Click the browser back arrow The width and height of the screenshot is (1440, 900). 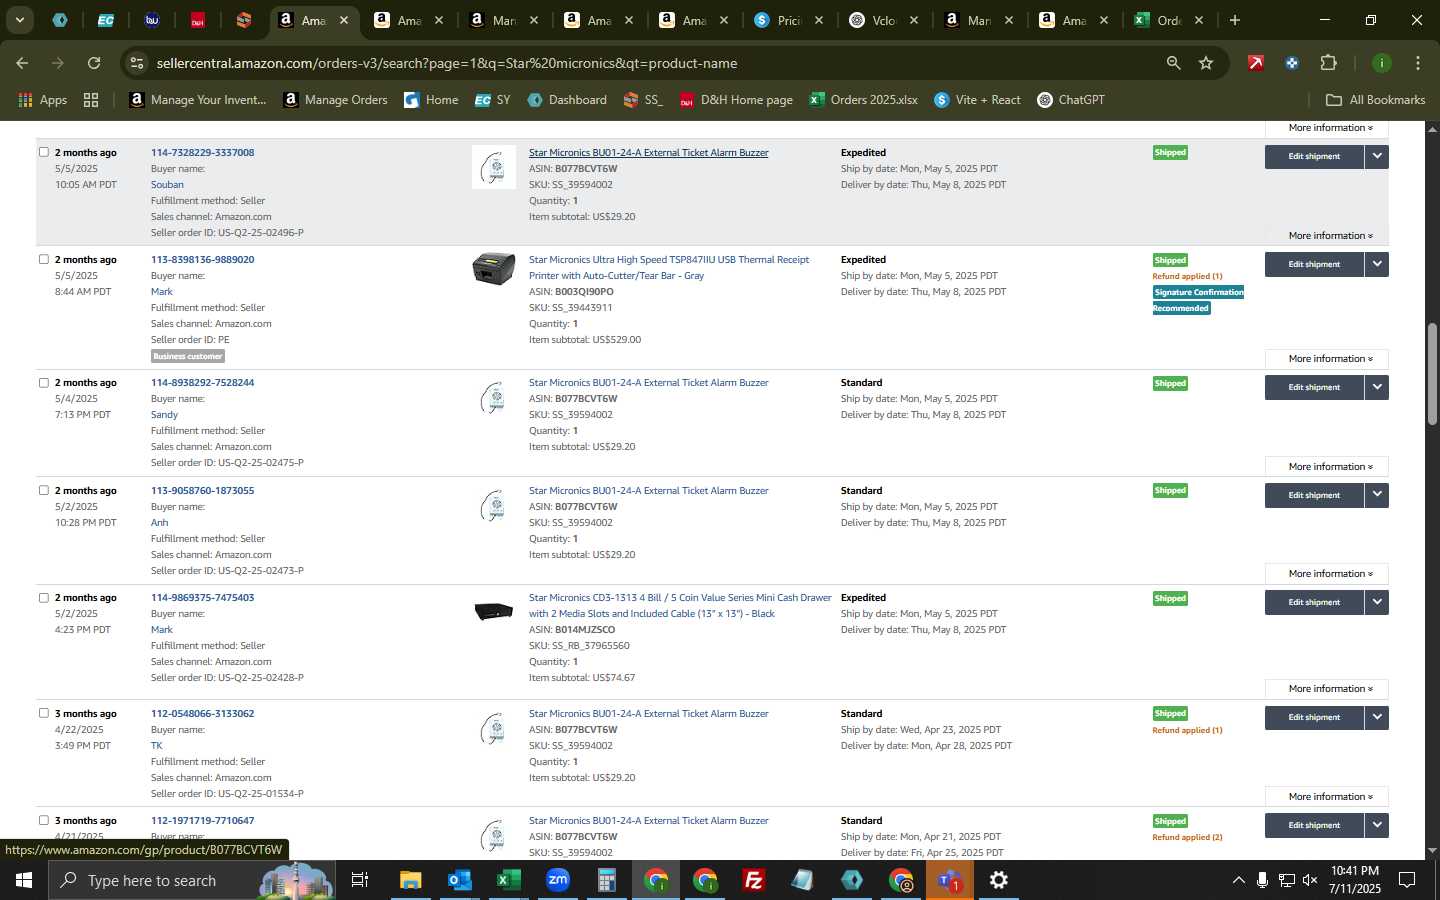click(22, 63)
